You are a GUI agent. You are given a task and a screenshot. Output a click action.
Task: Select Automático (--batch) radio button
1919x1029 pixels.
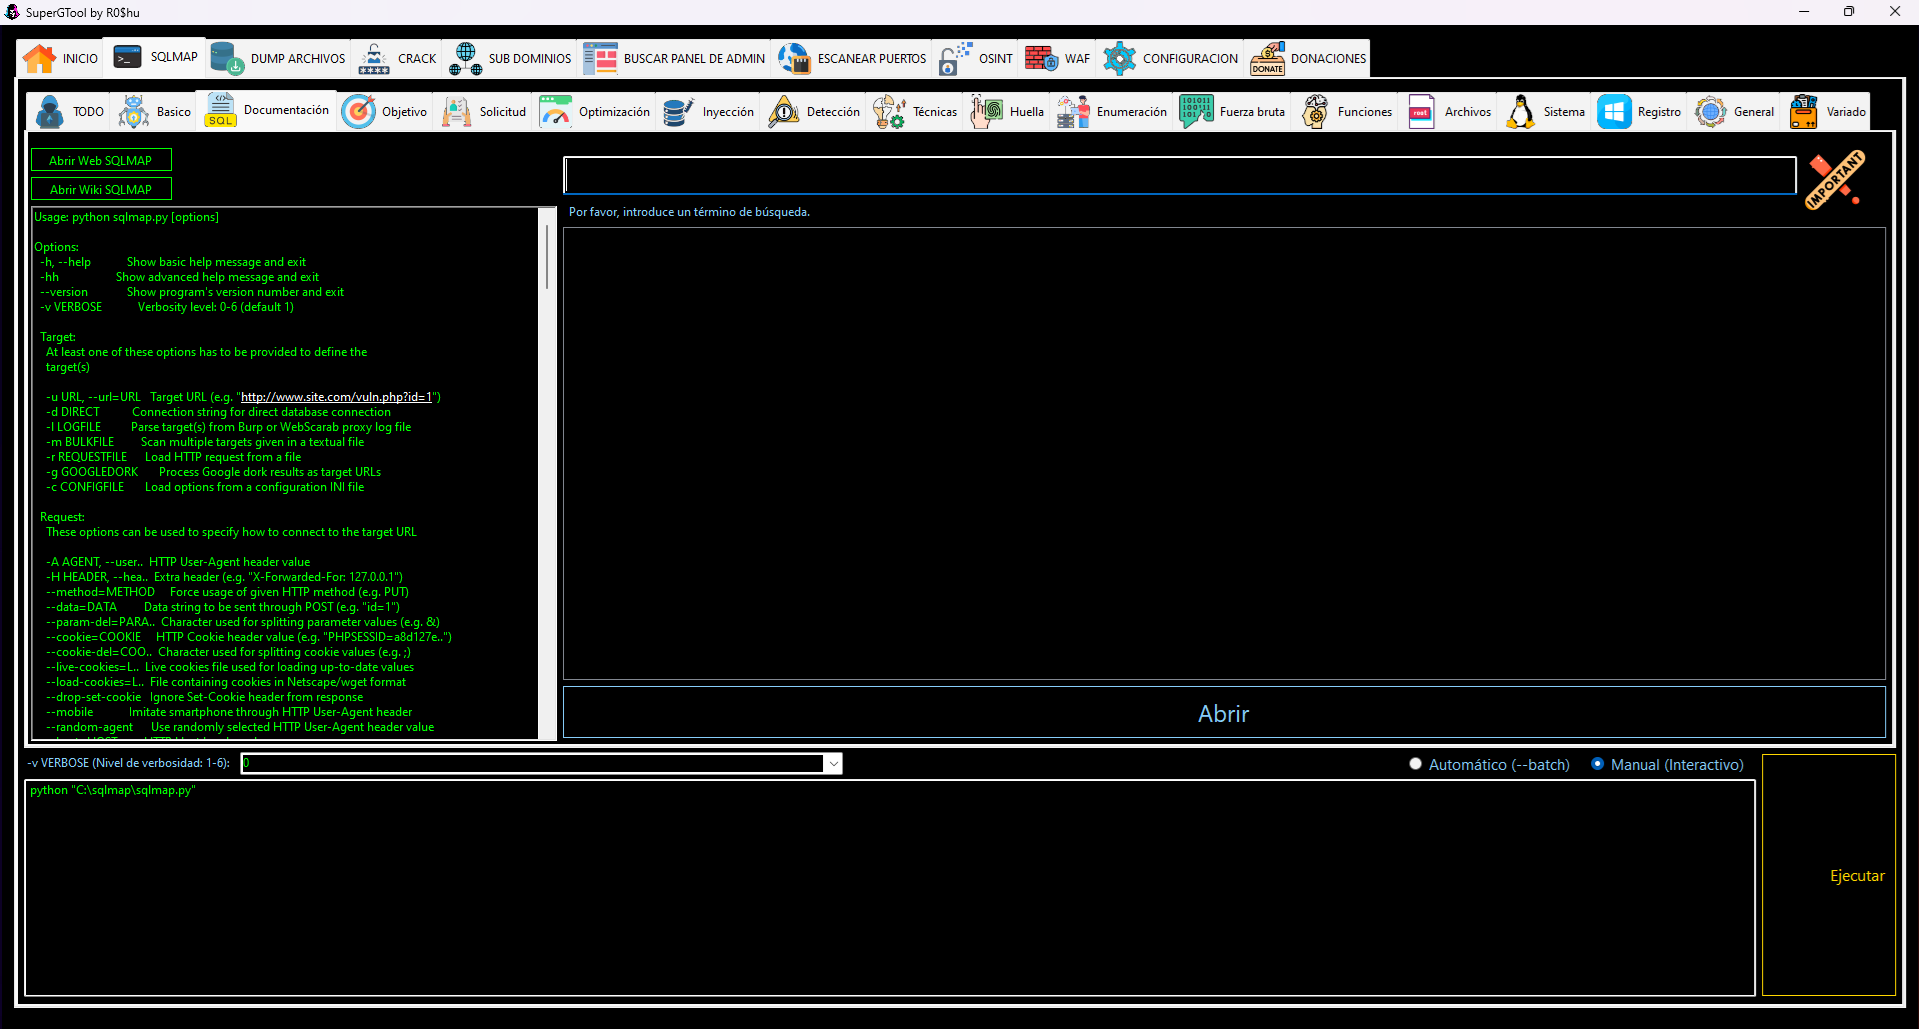pyautogui.click(x=1415, y=764)
